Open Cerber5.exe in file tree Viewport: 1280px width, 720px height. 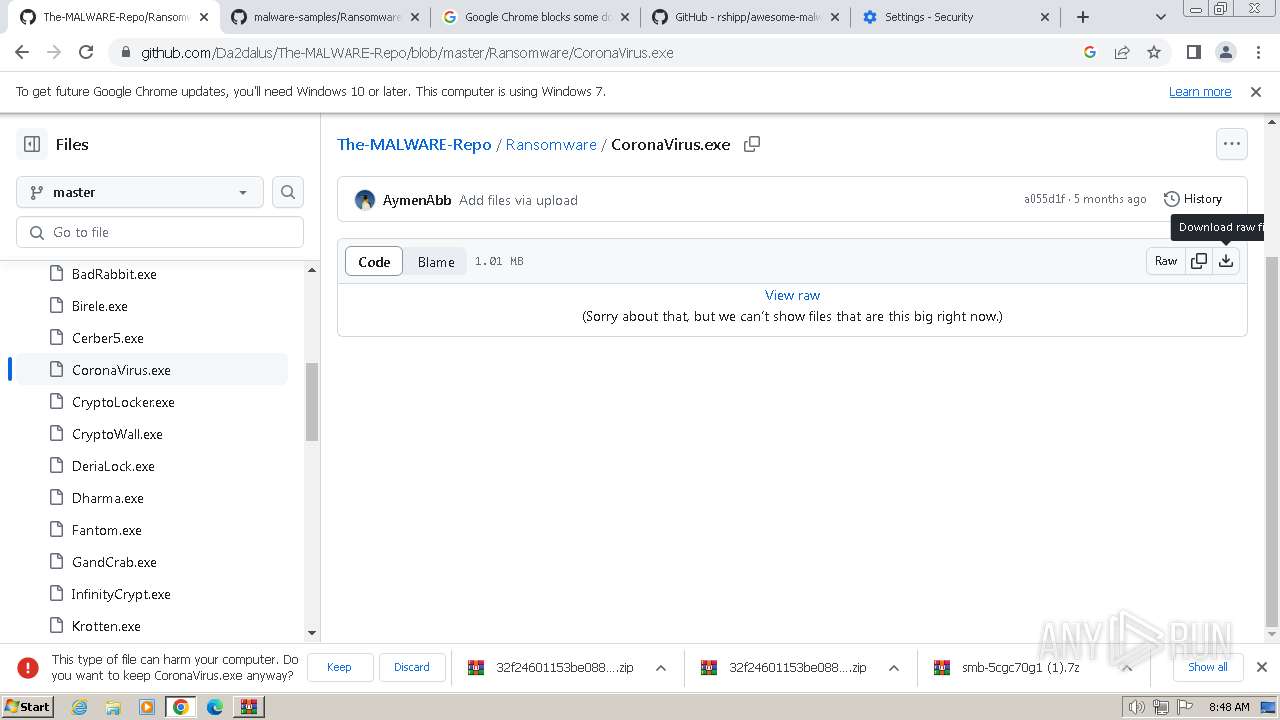coord(108,338)
